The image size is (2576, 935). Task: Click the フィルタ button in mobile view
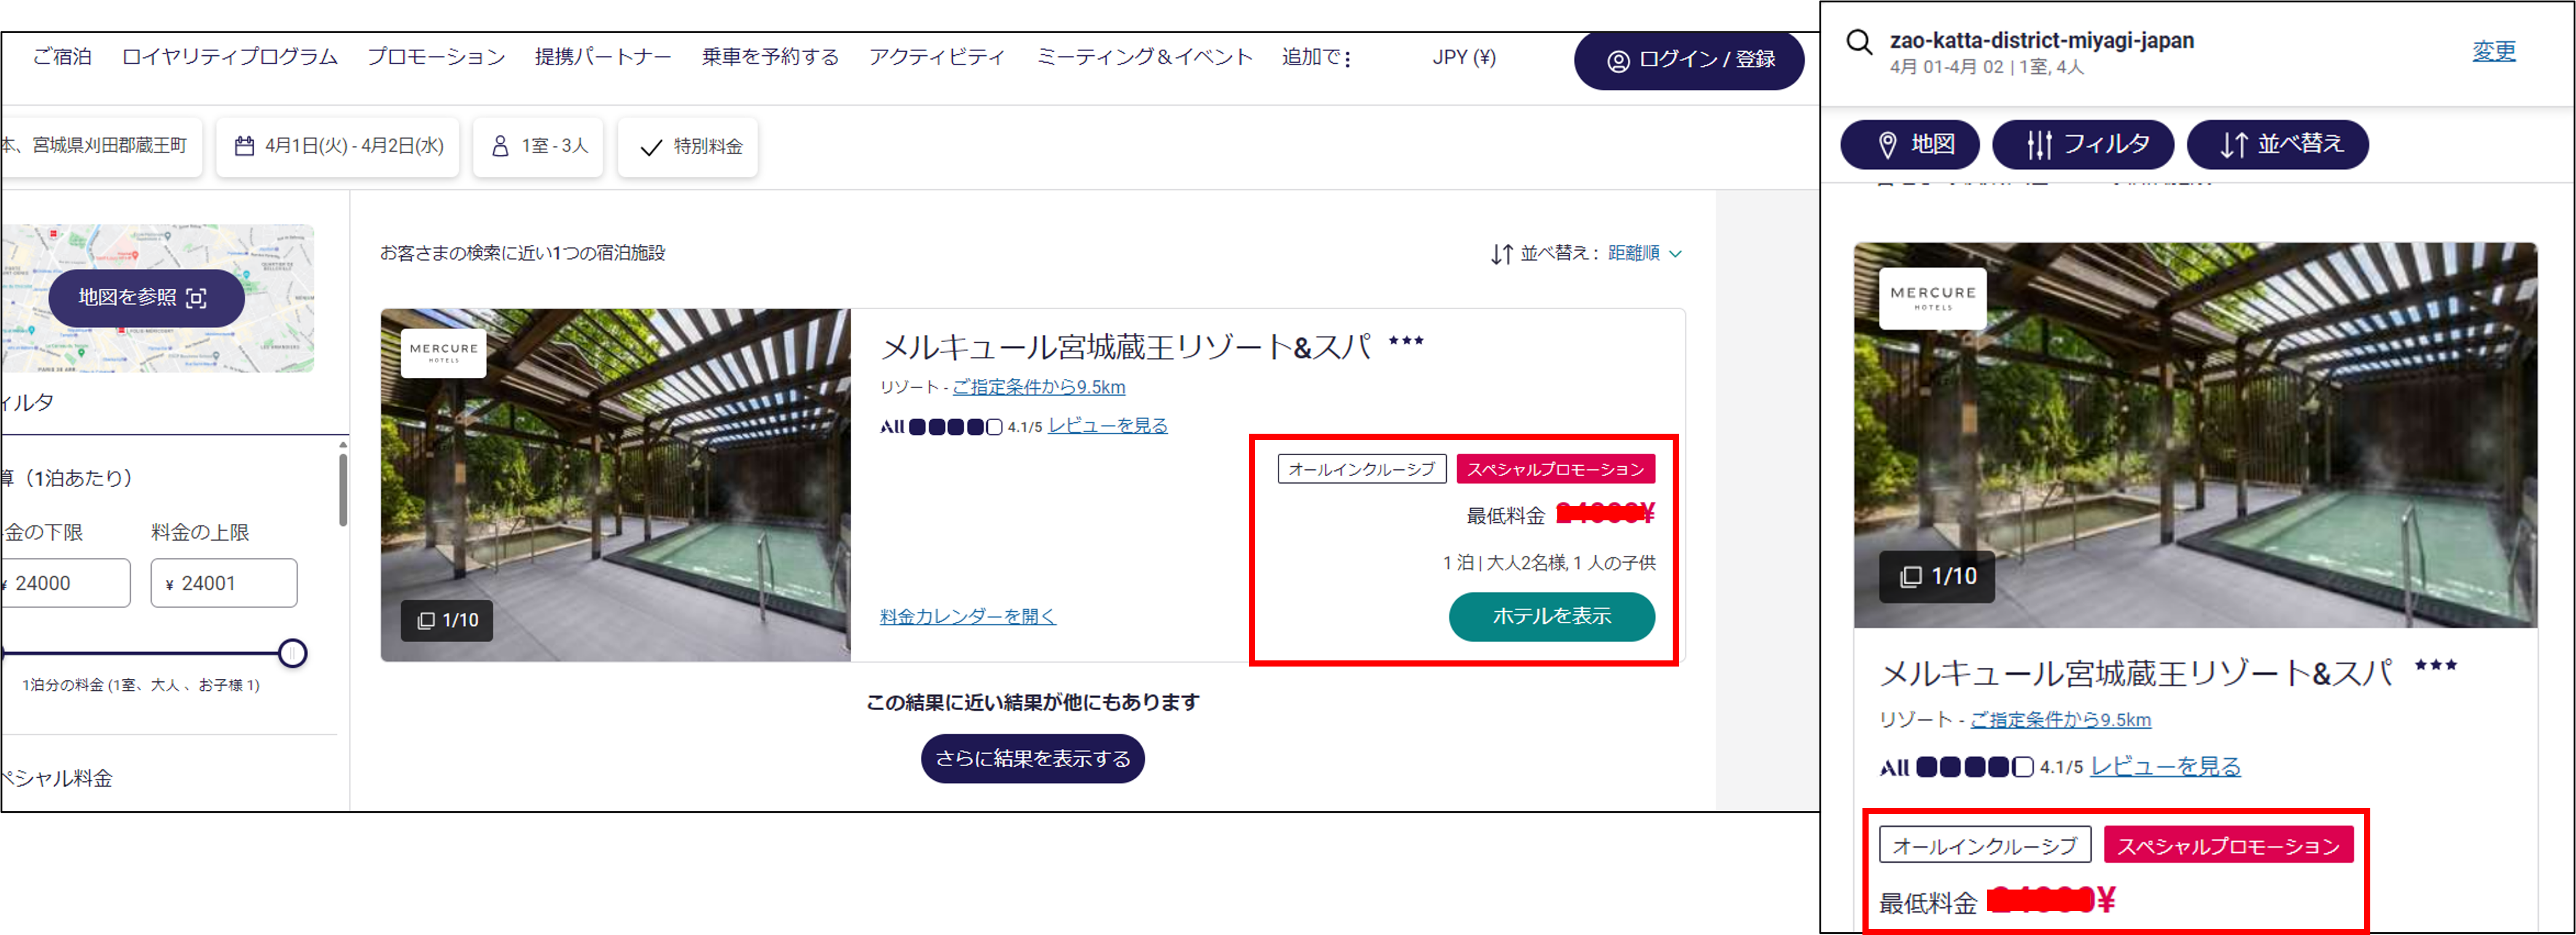tap(2082, 144)
